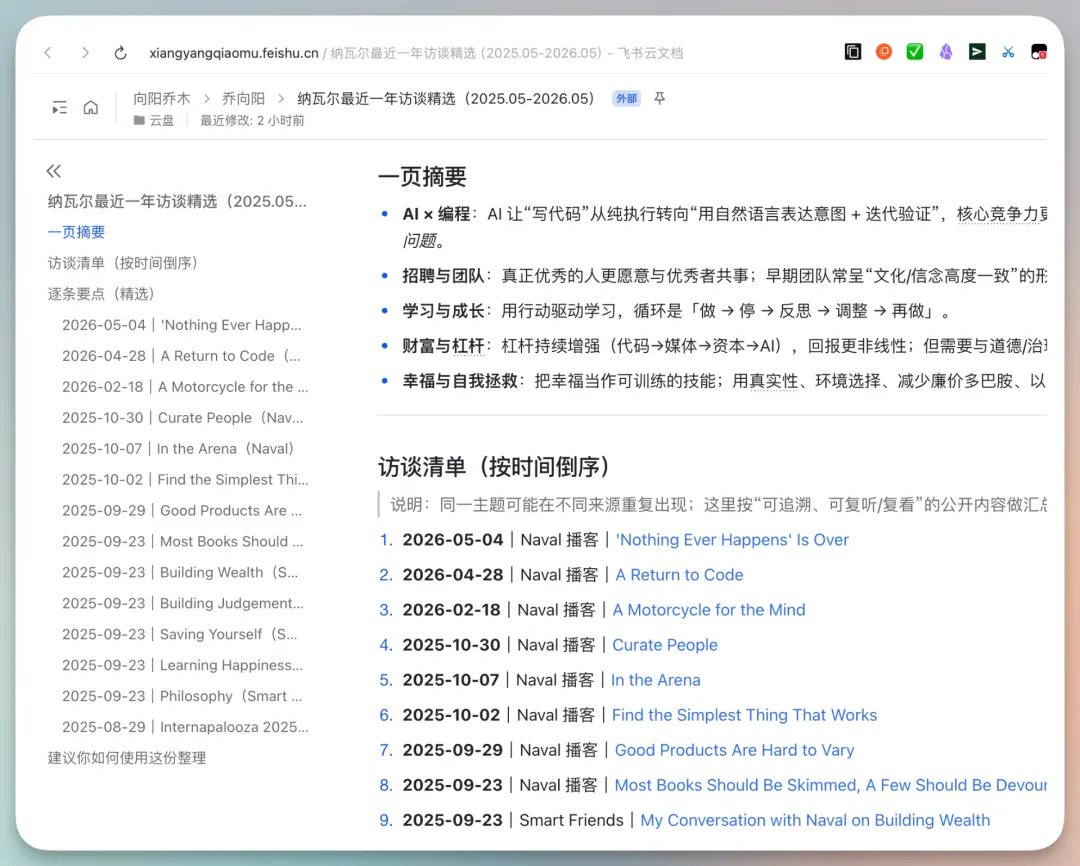The image size is (1080, 866).
Task: Open 乔向阳 in the breadcrumb
Action: coord(243,99)
